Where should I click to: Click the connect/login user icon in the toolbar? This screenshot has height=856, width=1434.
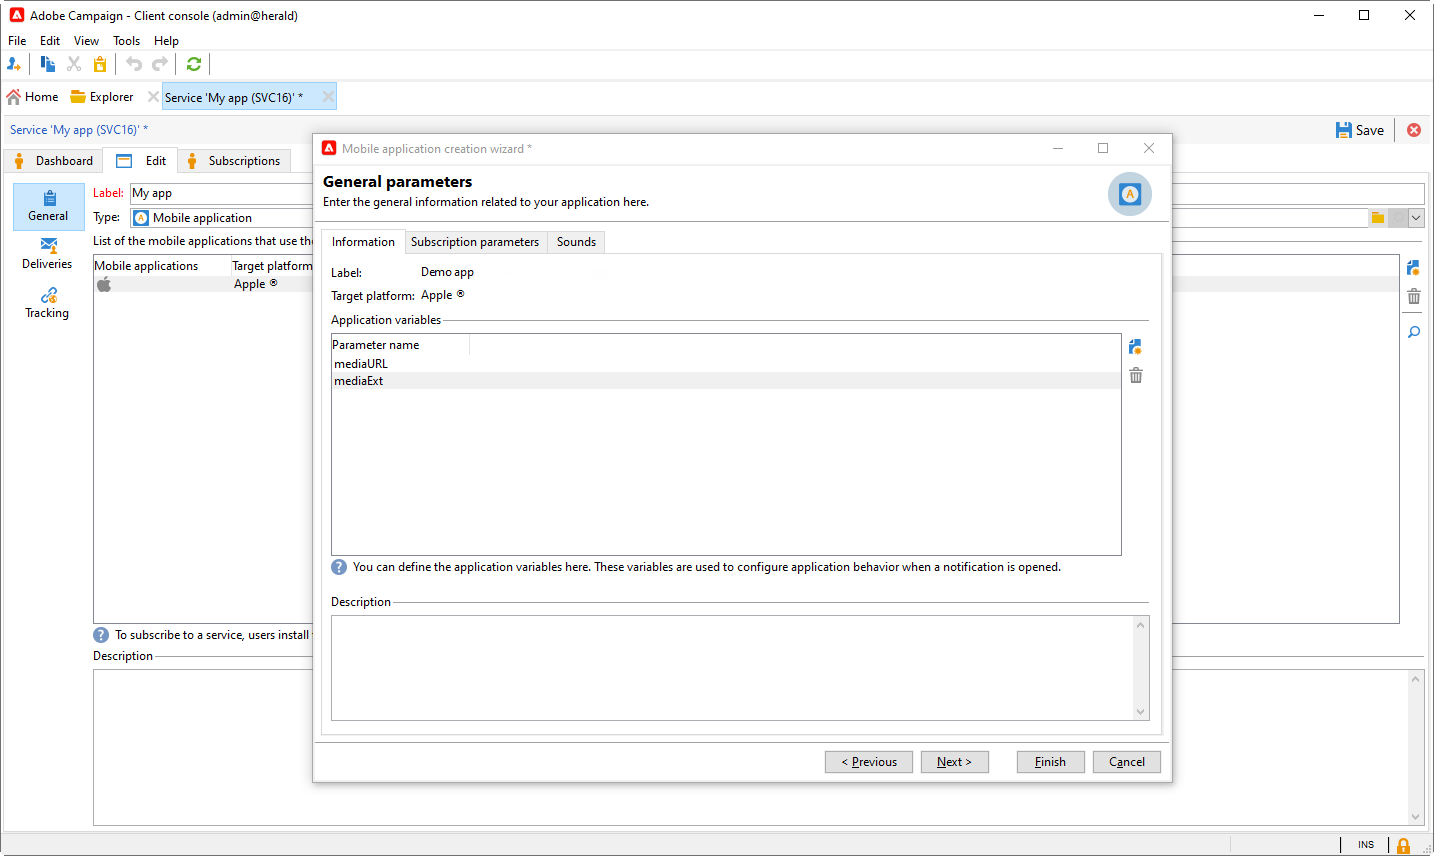coord(14,64)
